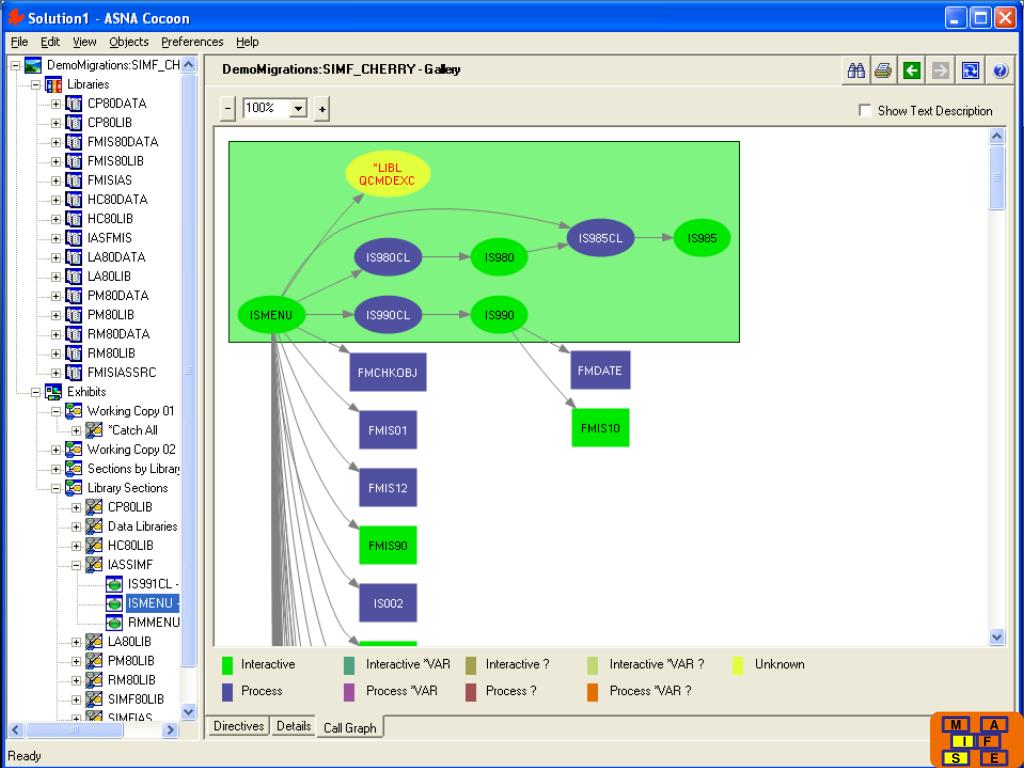The height and width of the screenshot is (768, 1024).
Task: Select the FMISIASSRC library item
Action: click(122, 373)
